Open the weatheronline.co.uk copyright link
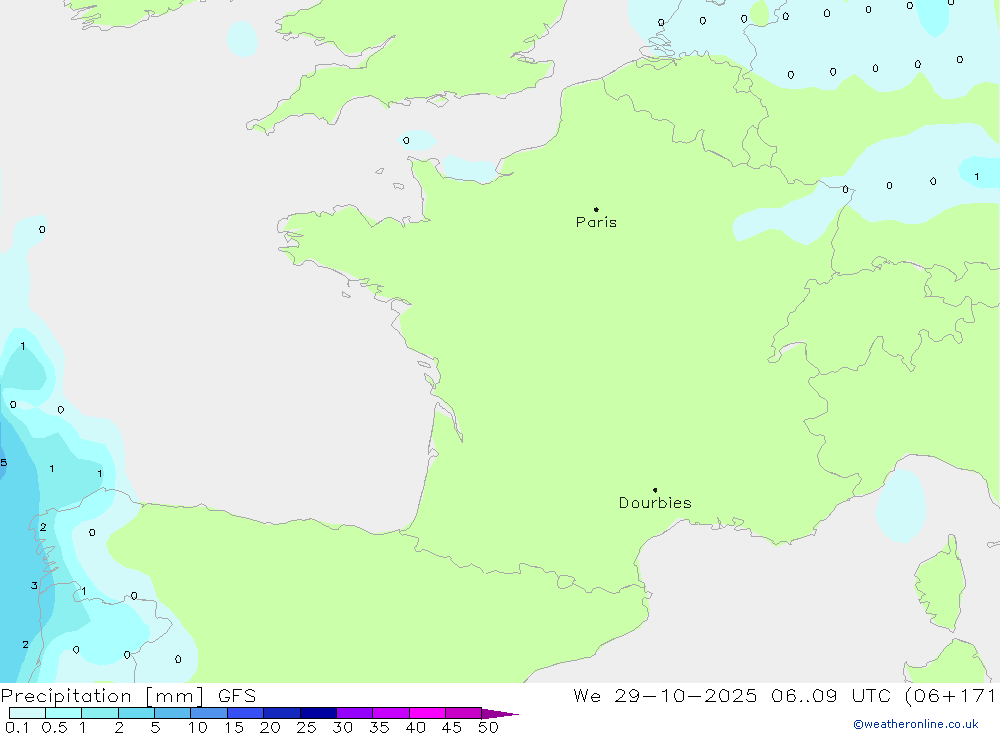Screen dimensions: 1000x733 (915, 724)
